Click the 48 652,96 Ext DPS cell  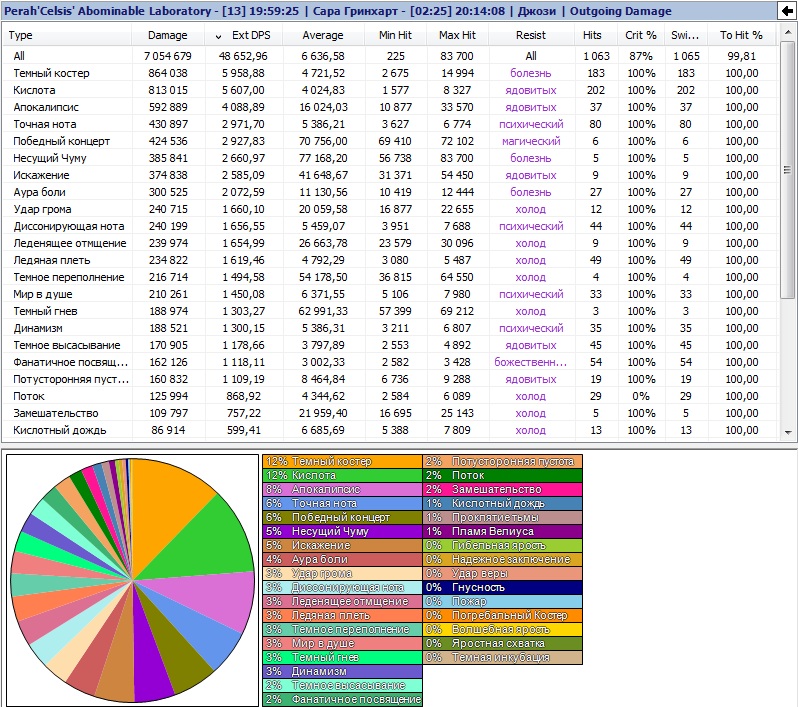[243, 56]
